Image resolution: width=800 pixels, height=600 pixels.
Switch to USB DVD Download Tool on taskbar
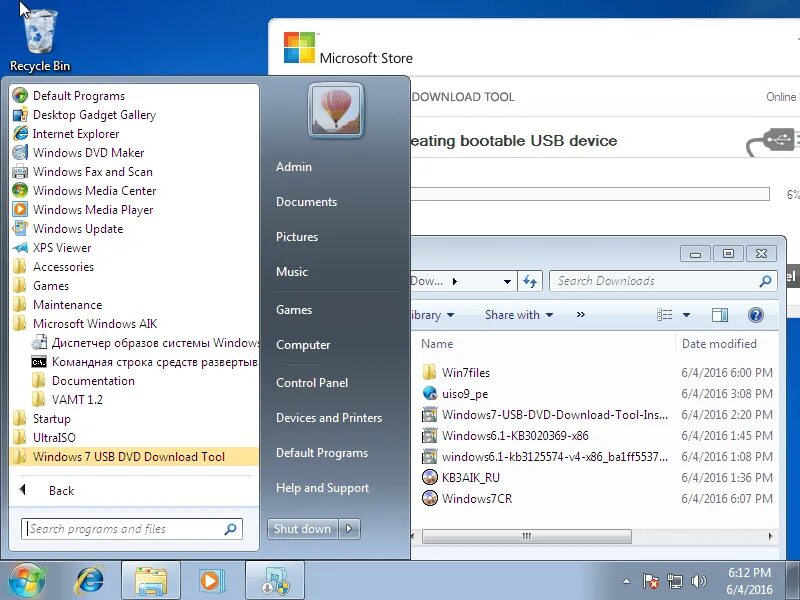point(275,581)
